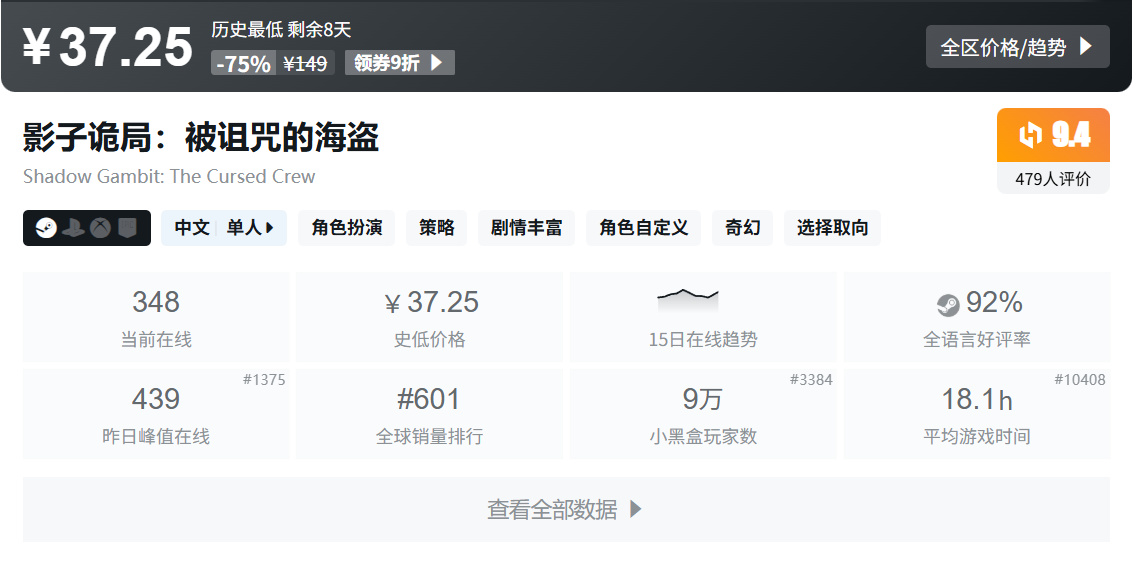Image resolution: width=1146 pixels, height=563 pixels.
Task: Click the 史低价格 ¥37.25 stat card
Action: (429, 317)
